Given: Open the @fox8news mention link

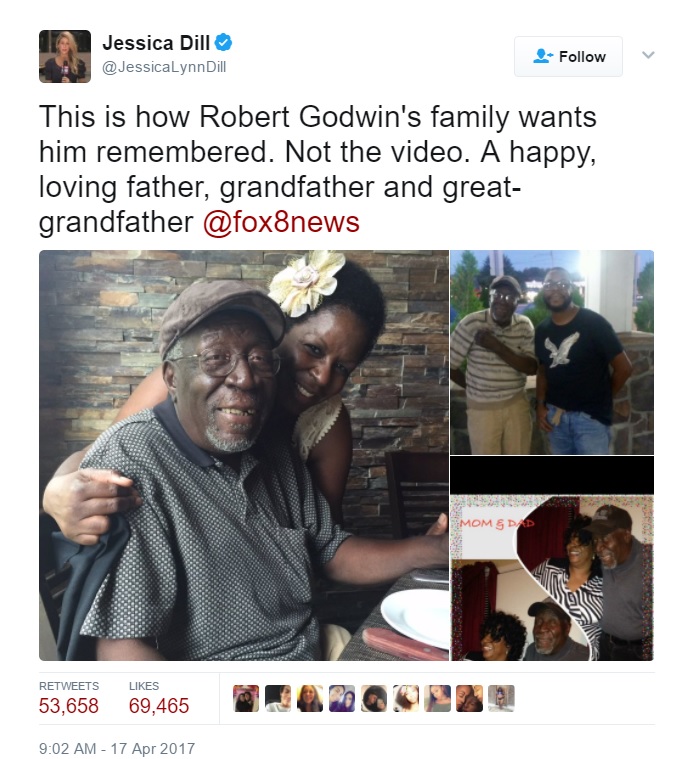Looking at the screenshot, I should coord(281,222).
